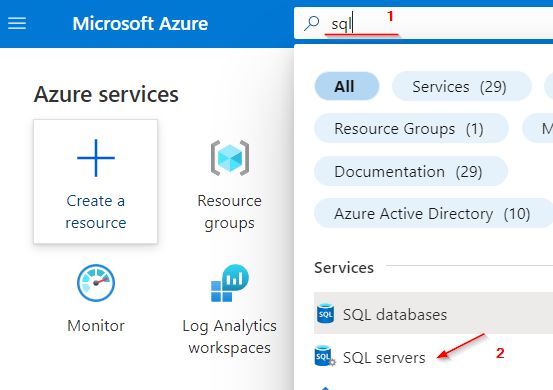The height and width of the screenshot is (390, 553).
Task: Select the All filter pill
Action: [347, 86]
